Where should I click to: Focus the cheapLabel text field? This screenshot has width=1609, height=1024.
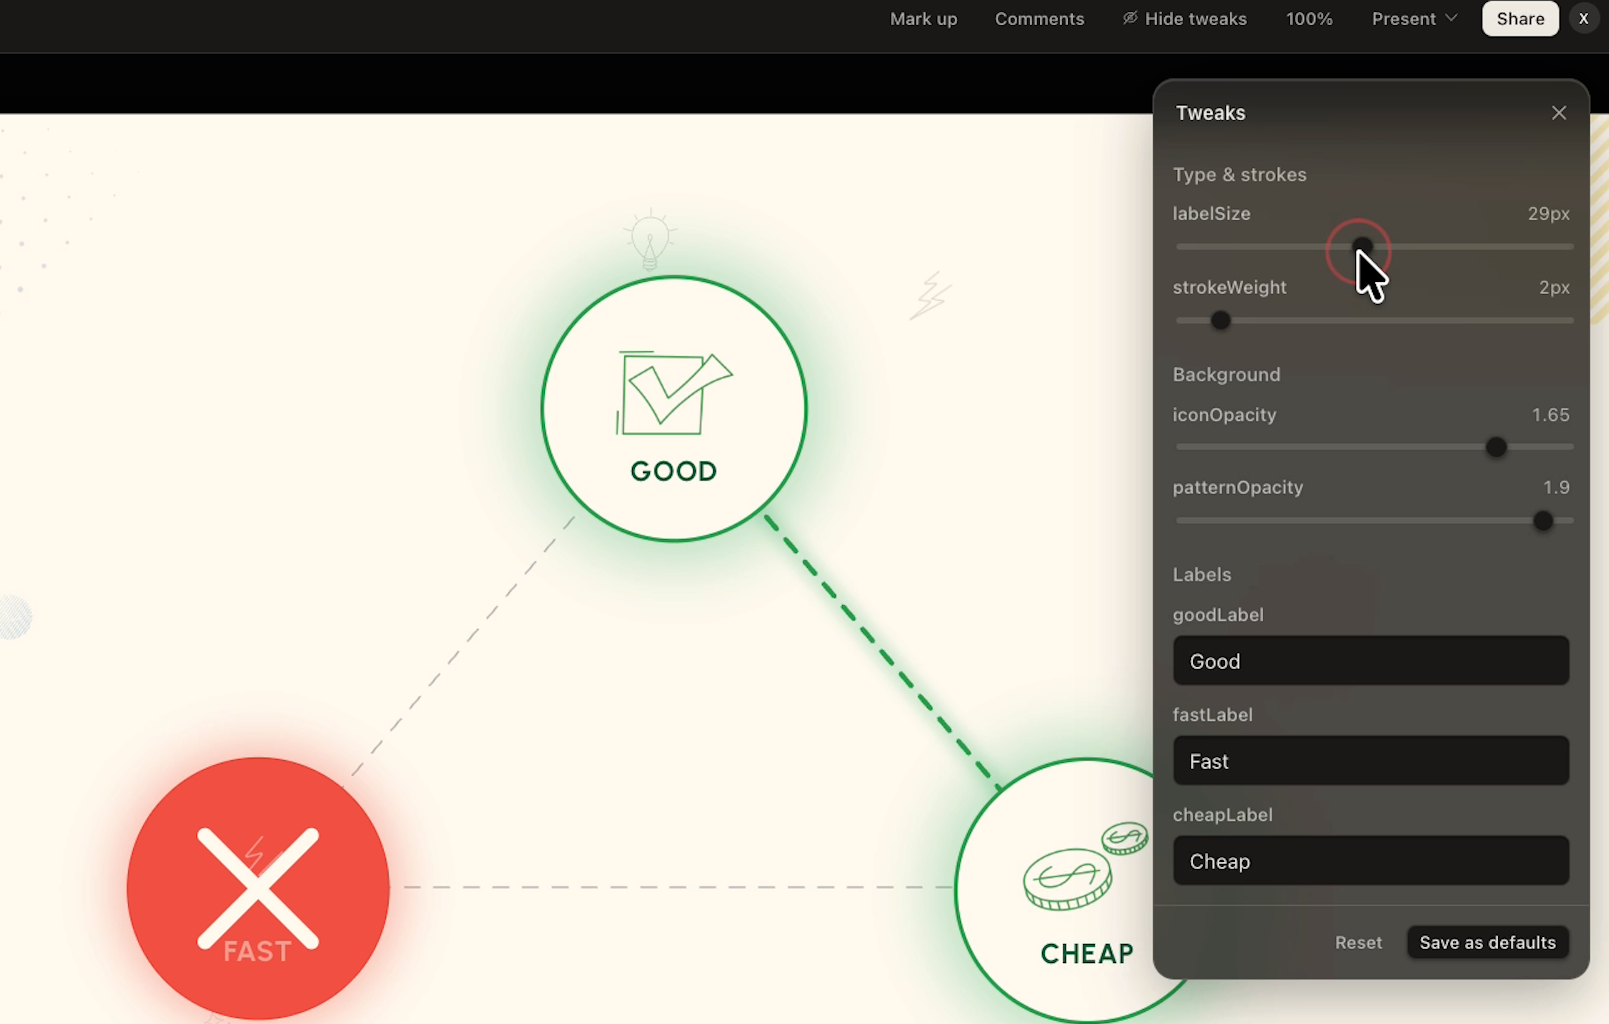click(x=1371, y=861)
